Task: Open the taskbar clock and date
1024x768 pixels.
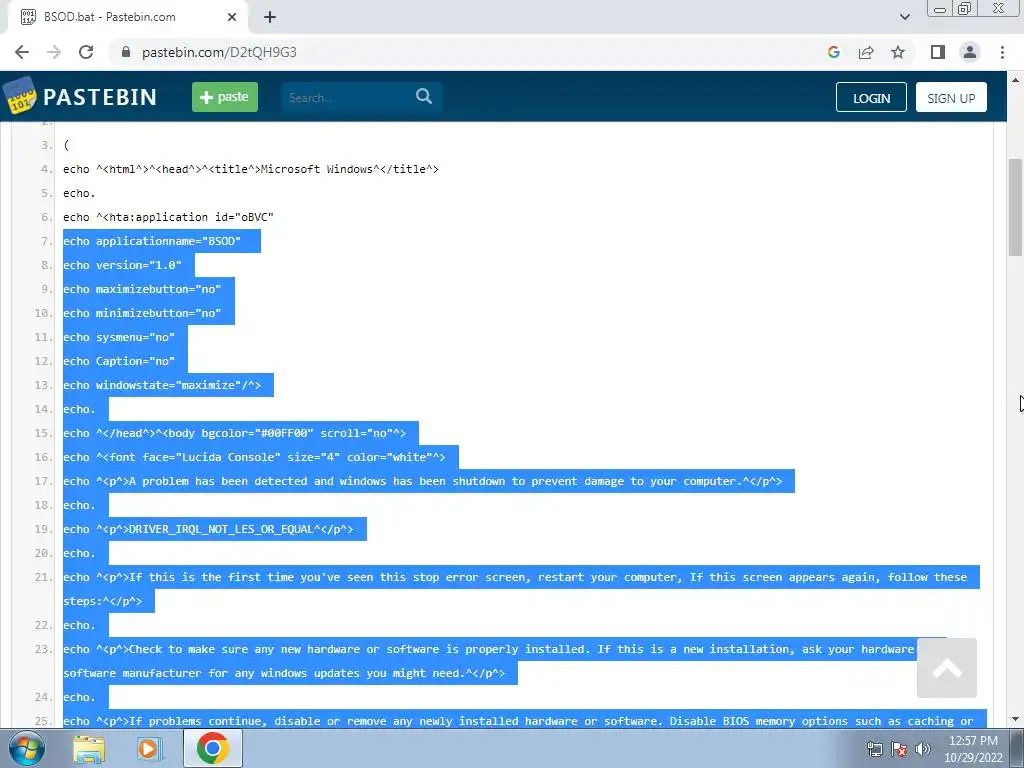Action: pyautogui.click(x=973, y=749)
